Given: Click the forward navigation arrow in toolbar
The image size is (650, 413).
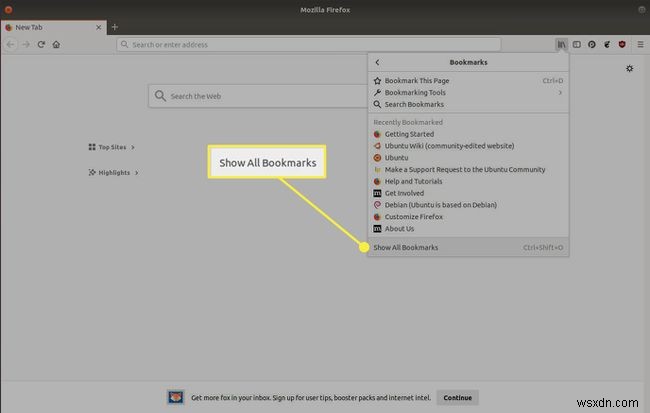Looking at the screenshot, I should coord(26,44).
